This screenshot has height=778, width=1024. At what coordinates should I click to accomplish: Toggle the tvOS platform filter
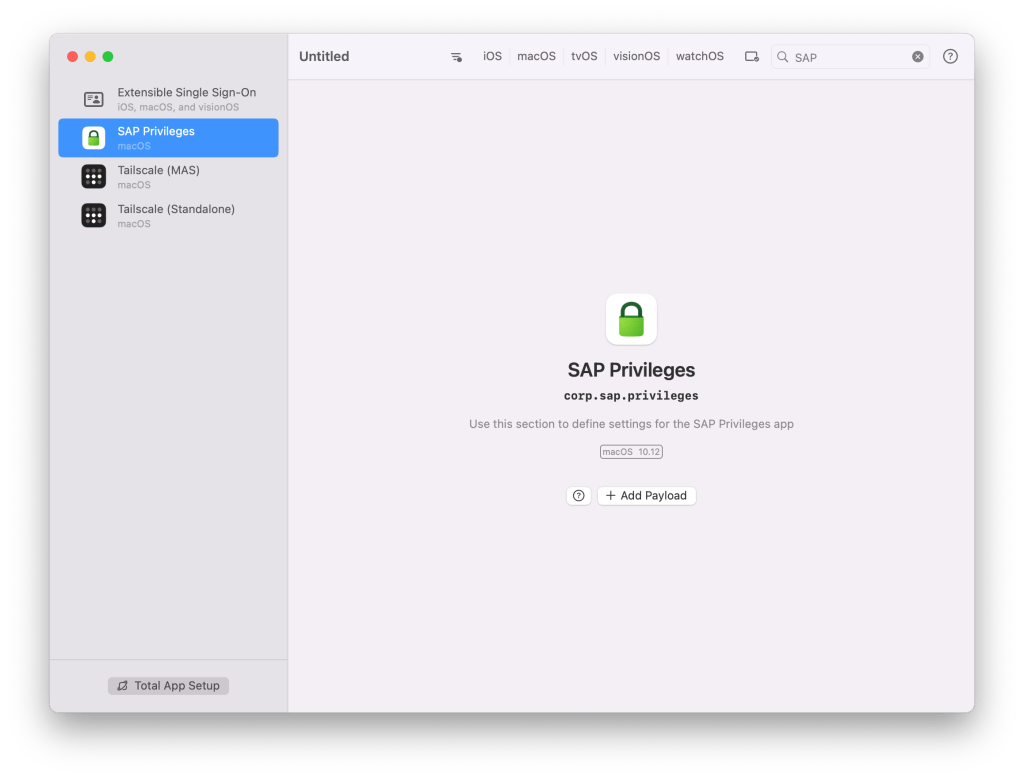[584, 57]
